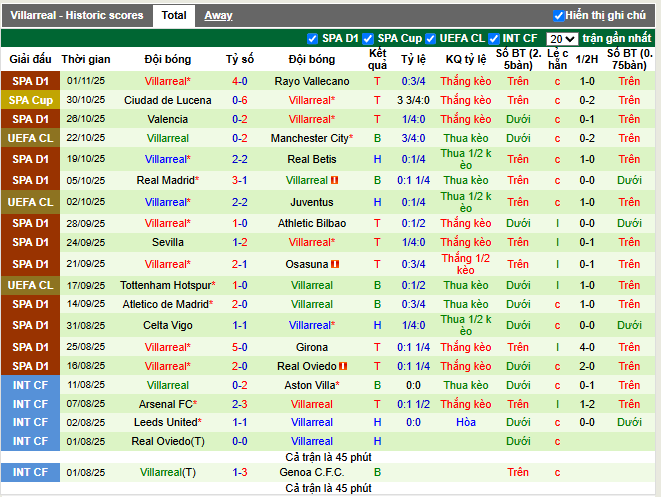Image resolution: width=661 pixels, height=497 pixels.
Task: Open Real Betis team link
Action: pos(312,159)
